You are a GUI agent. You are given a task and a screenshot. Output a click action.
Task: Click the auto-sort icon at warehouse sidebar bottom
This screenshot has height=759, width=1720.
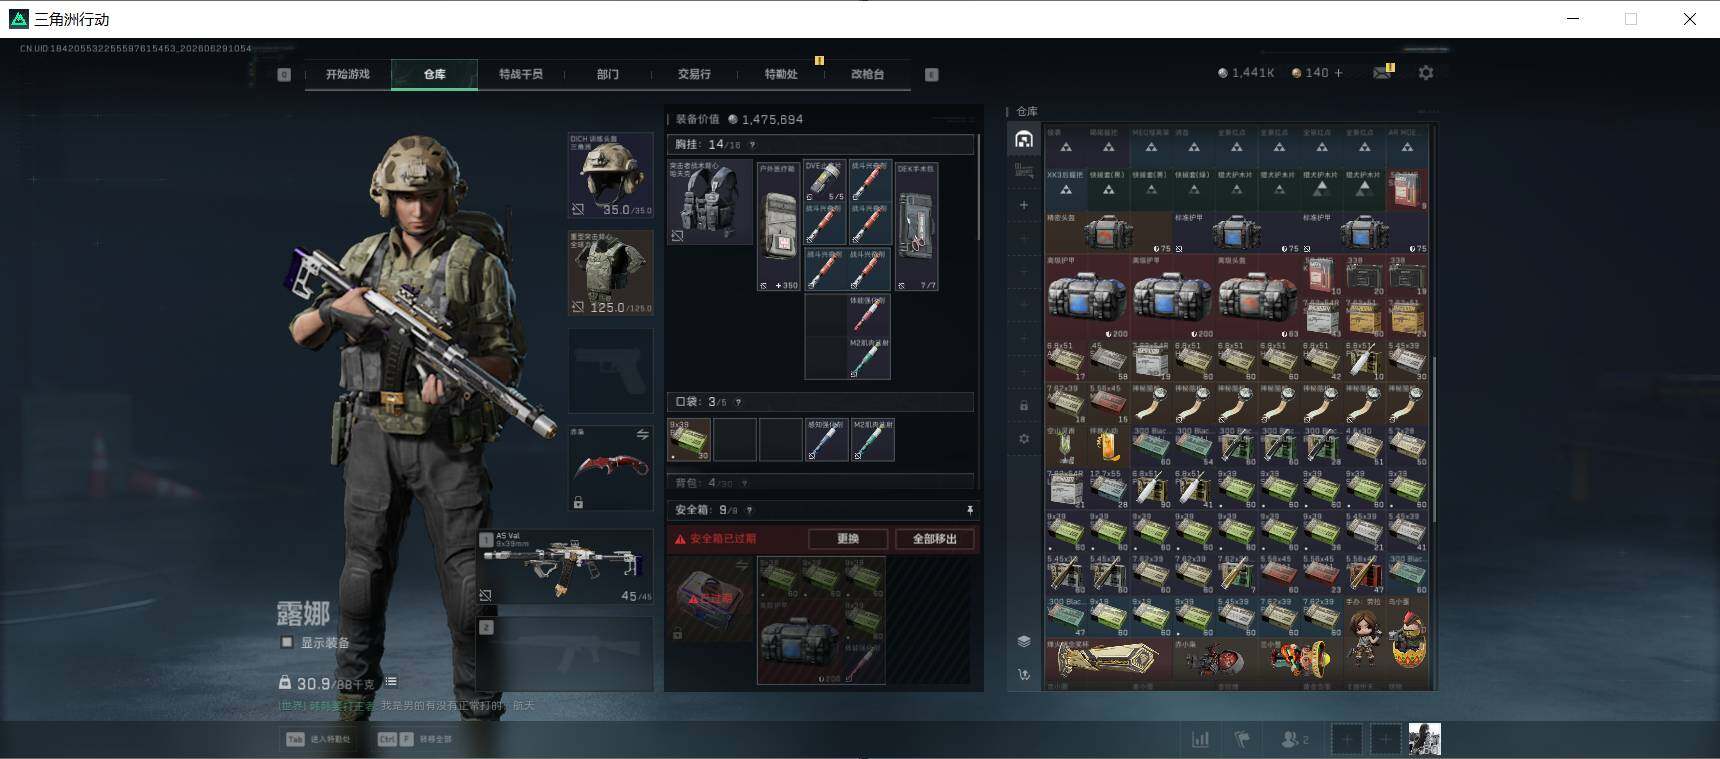point(1023,675)
